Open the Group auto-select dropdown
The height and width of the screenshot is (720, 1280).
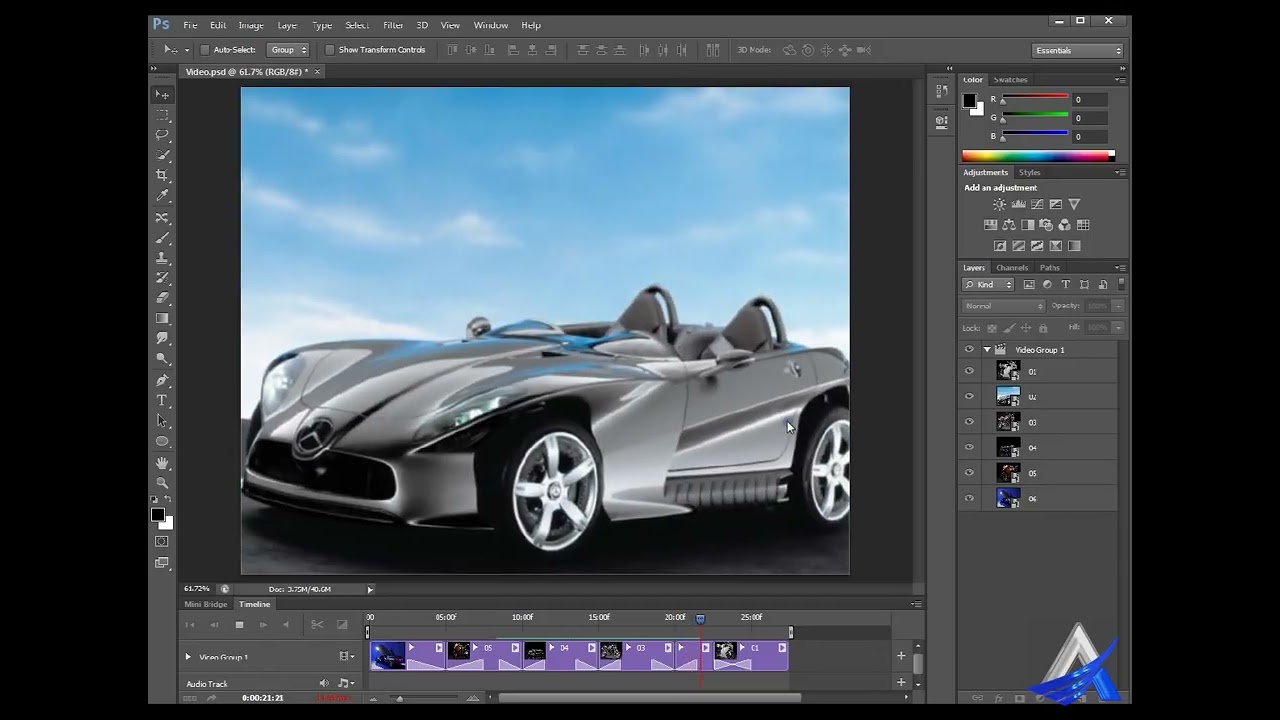pyautogui.click(x=289, y=50)
